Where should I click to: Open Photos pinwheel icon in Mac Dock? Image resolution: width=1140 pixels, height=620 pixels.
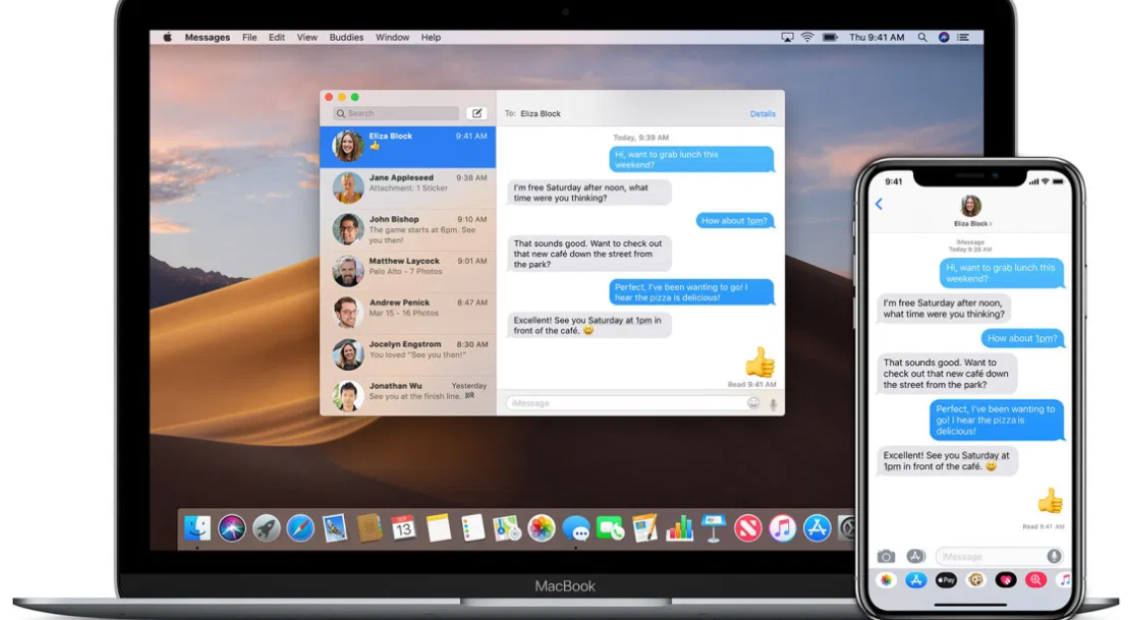coord(541,528)
